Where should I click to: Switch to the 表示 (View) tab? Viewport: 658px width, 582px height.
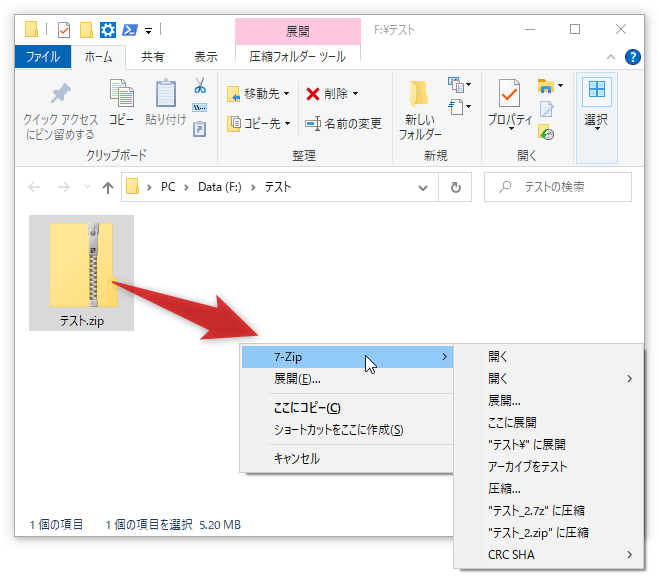(206, 57)
